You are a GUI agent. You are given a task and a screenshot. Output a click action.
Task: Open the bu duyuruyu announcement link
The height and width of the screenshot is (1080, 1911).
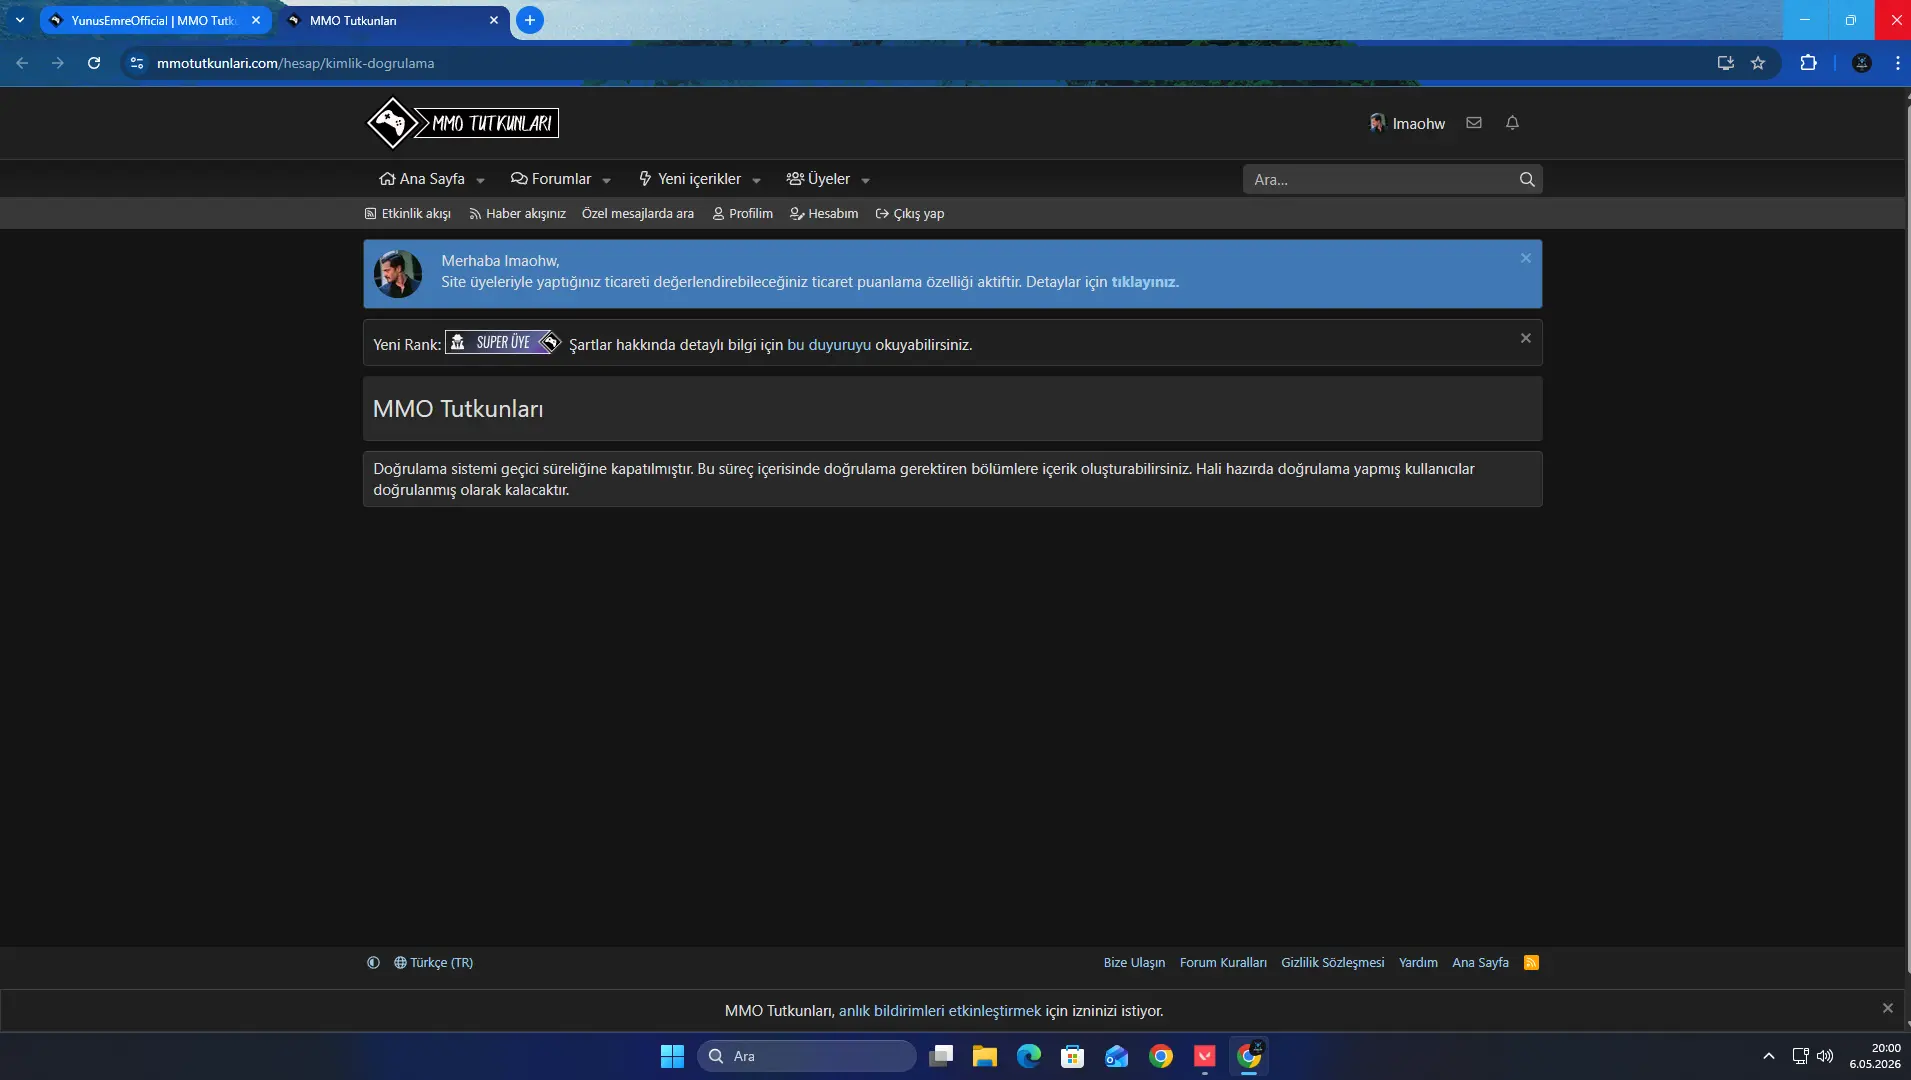coord(829,345)
